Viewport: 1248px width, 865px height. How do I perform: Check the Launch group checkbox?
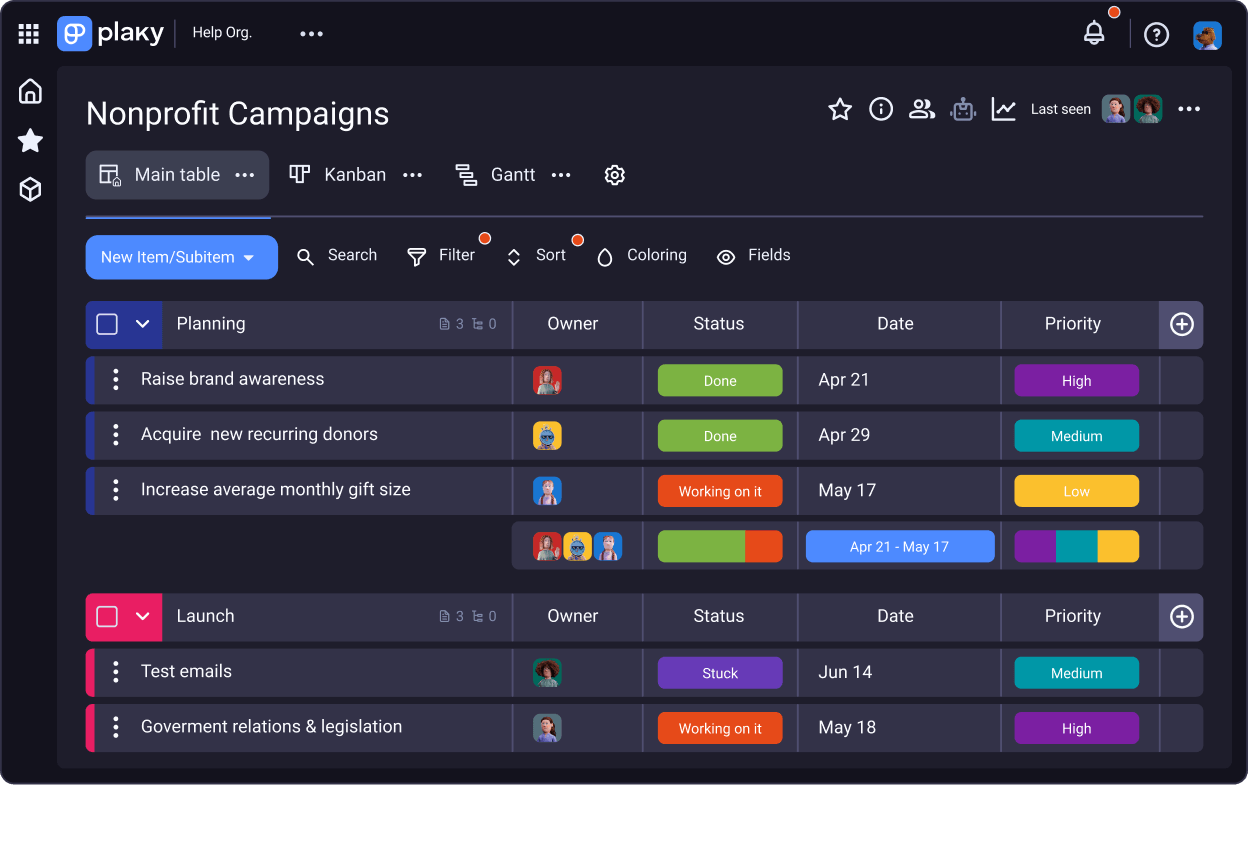[x=107, y=617]
